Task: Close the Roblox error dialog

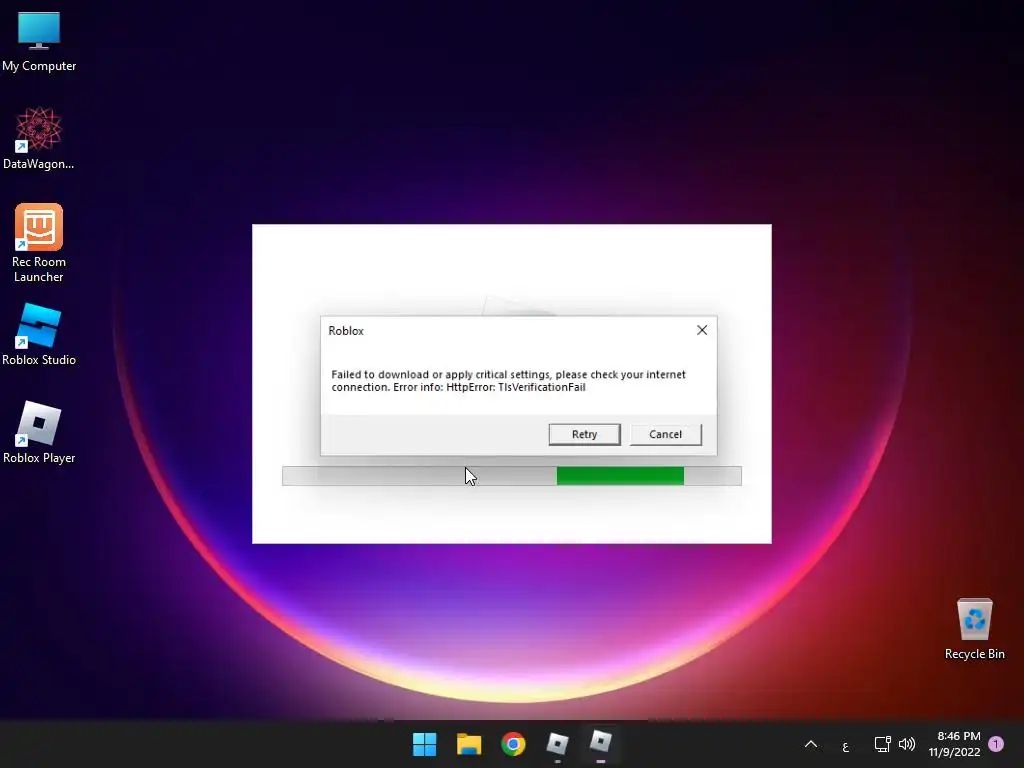Action: (702, 330)
